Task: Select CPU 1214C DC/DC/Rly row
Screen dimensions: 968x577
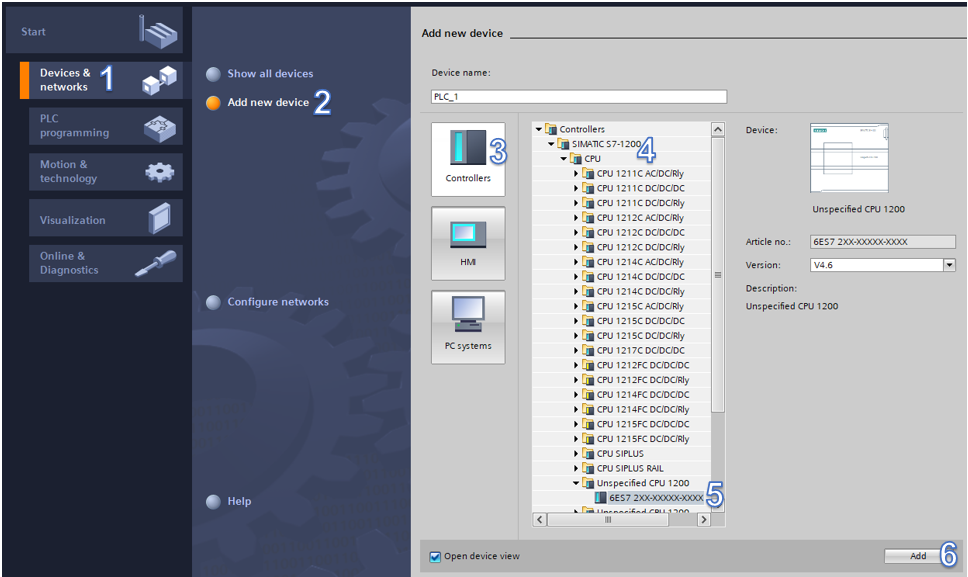Action: coord(621,291)
